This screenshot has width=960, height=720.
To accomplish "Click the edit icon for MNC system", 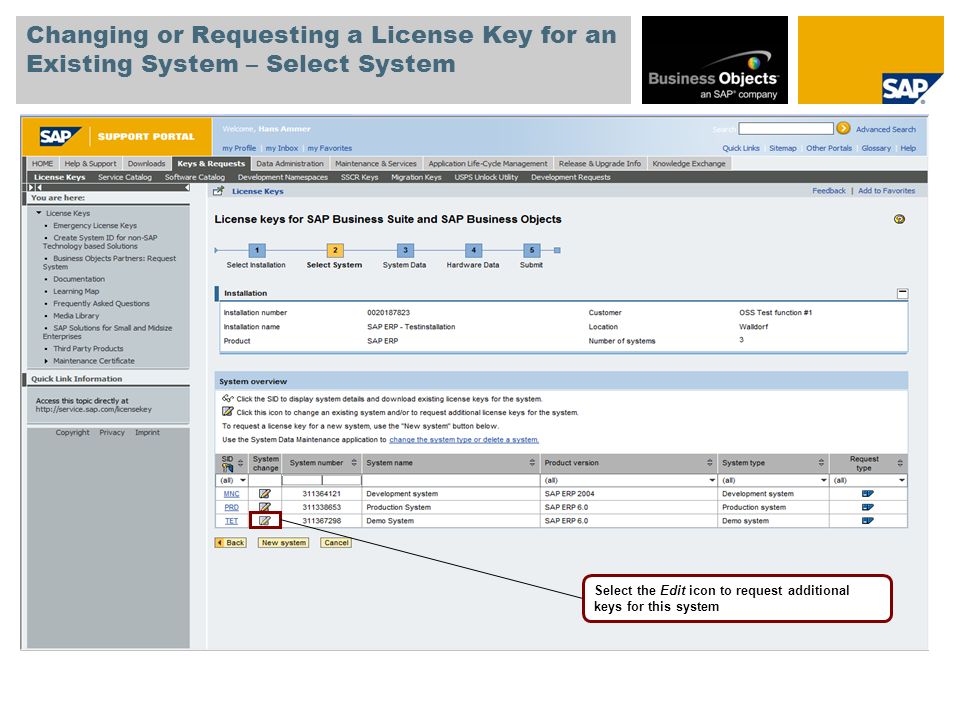I will [x=264, y=493].
